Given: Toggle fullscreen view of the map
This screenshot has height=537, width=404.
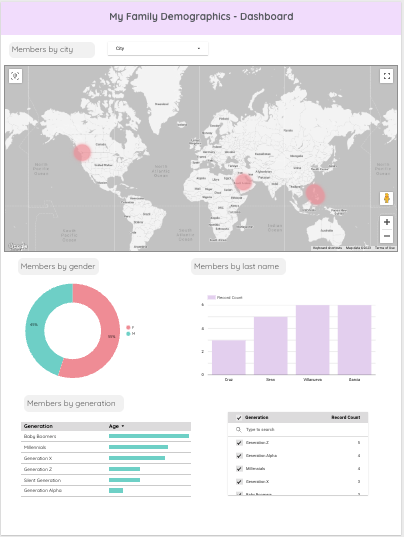Looking at the screenshot, I should coord(387,76).
